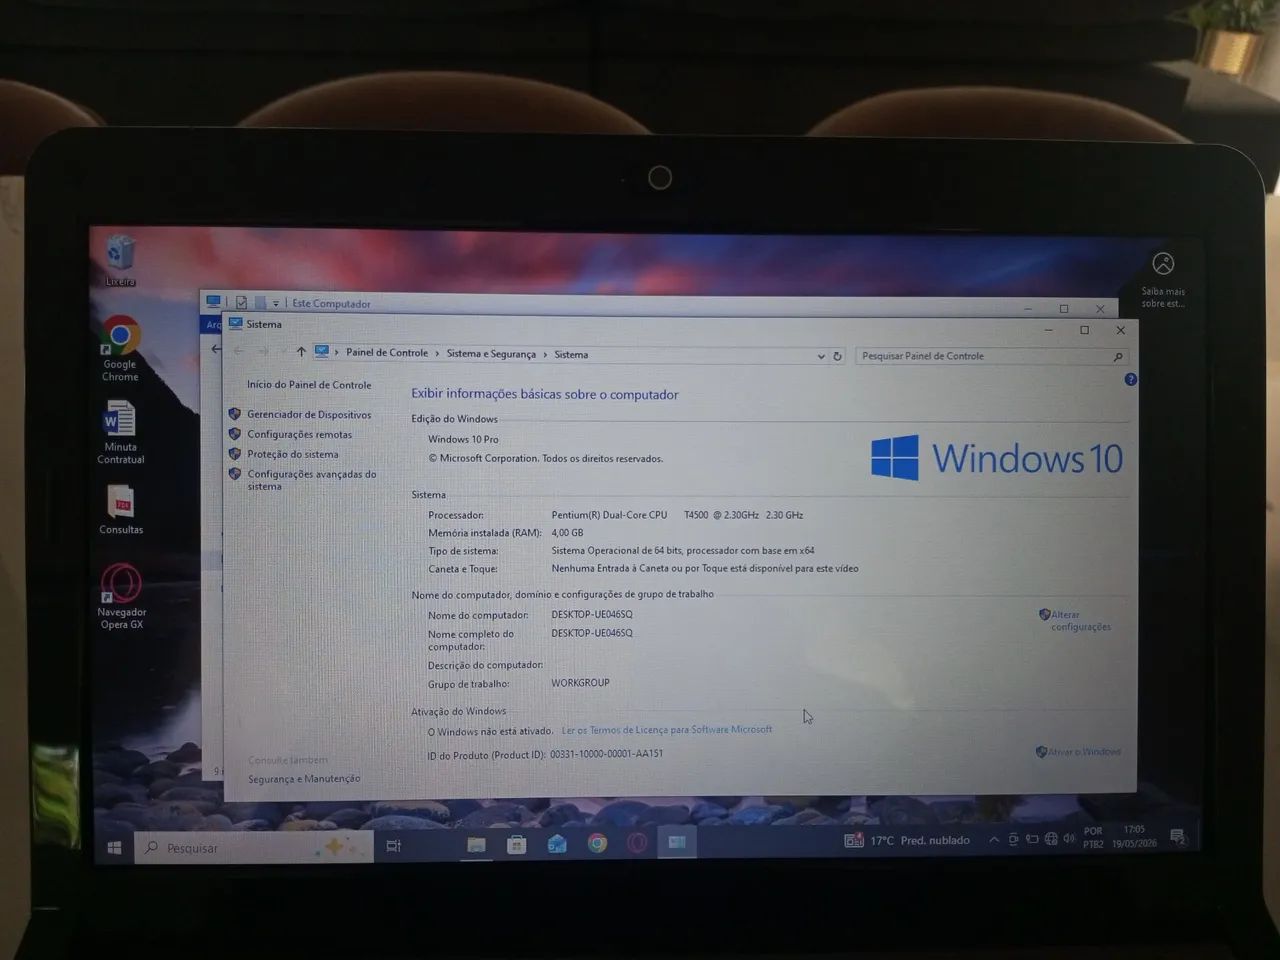This screenshot has width=1280, height=960.
Task: Open the address bar history dropdown
Action: [821, 356]
